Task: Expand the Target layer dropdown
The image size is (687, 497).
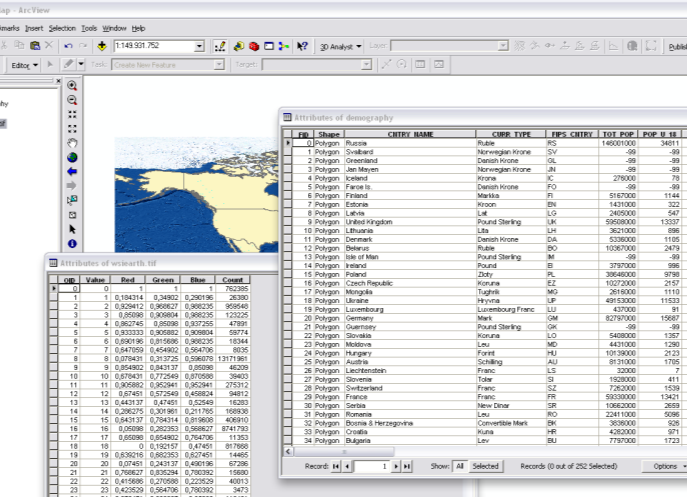Action: 366,65
